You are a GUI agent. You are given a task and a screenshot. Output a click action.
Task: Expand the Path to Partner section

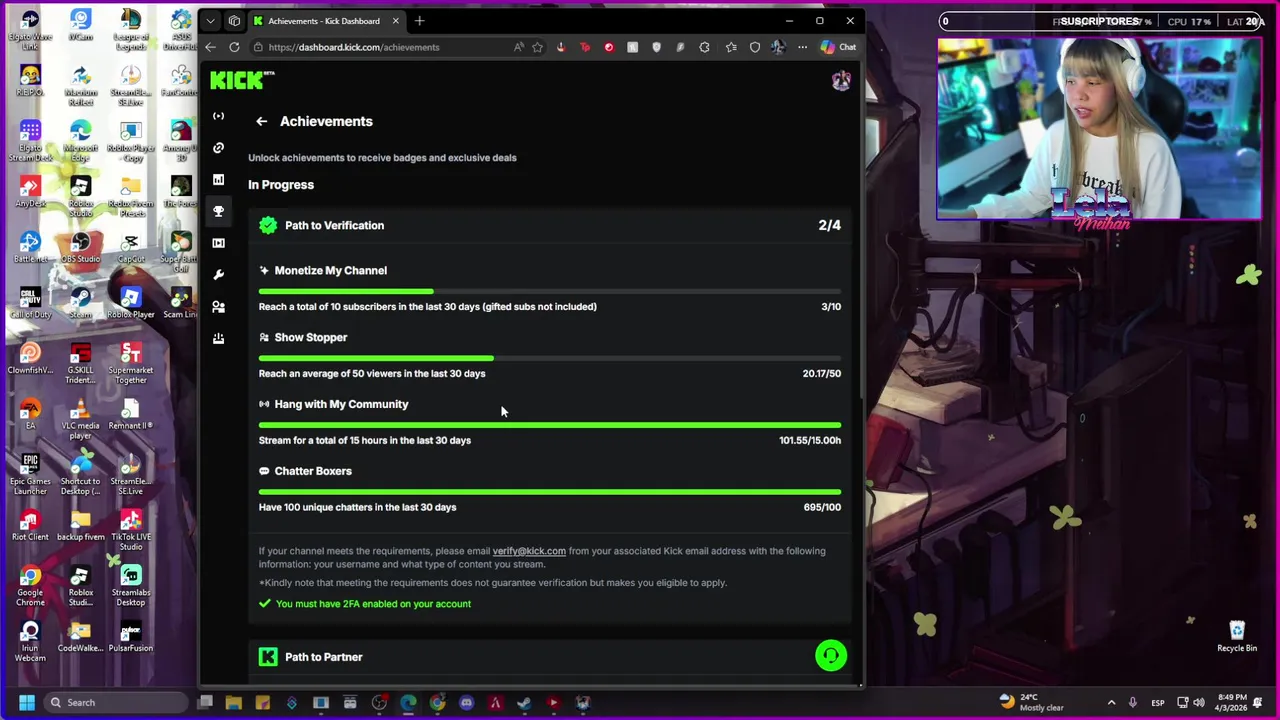[x=550, y=657]
